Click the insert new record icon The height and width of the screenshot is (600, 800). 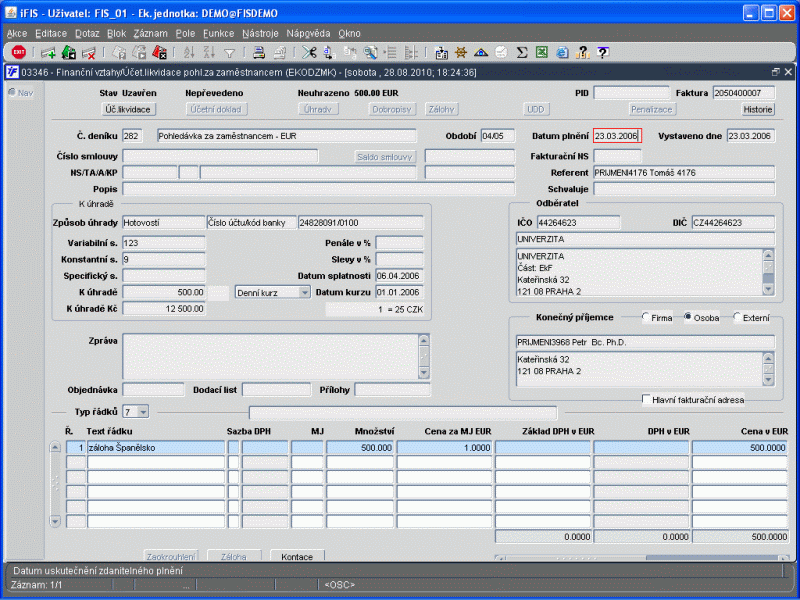pyautogui.click(x=48, y=52)
